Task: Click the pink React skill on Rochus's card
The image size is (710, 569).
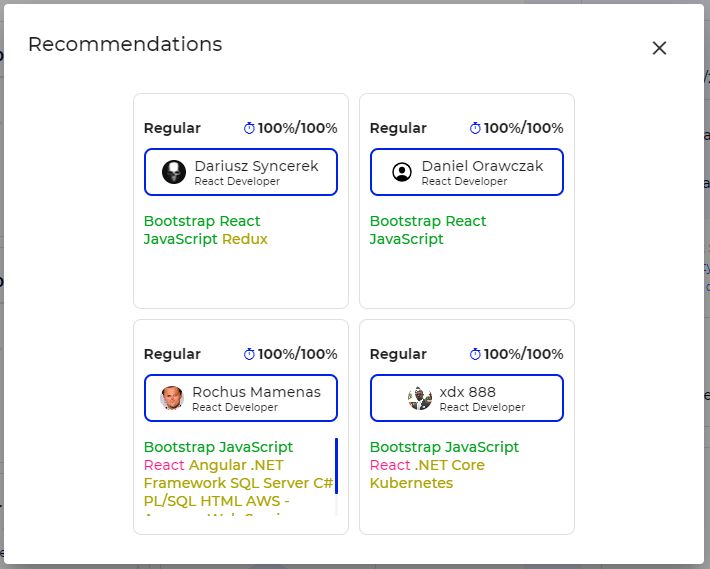Action: click(x=164, y=465)
